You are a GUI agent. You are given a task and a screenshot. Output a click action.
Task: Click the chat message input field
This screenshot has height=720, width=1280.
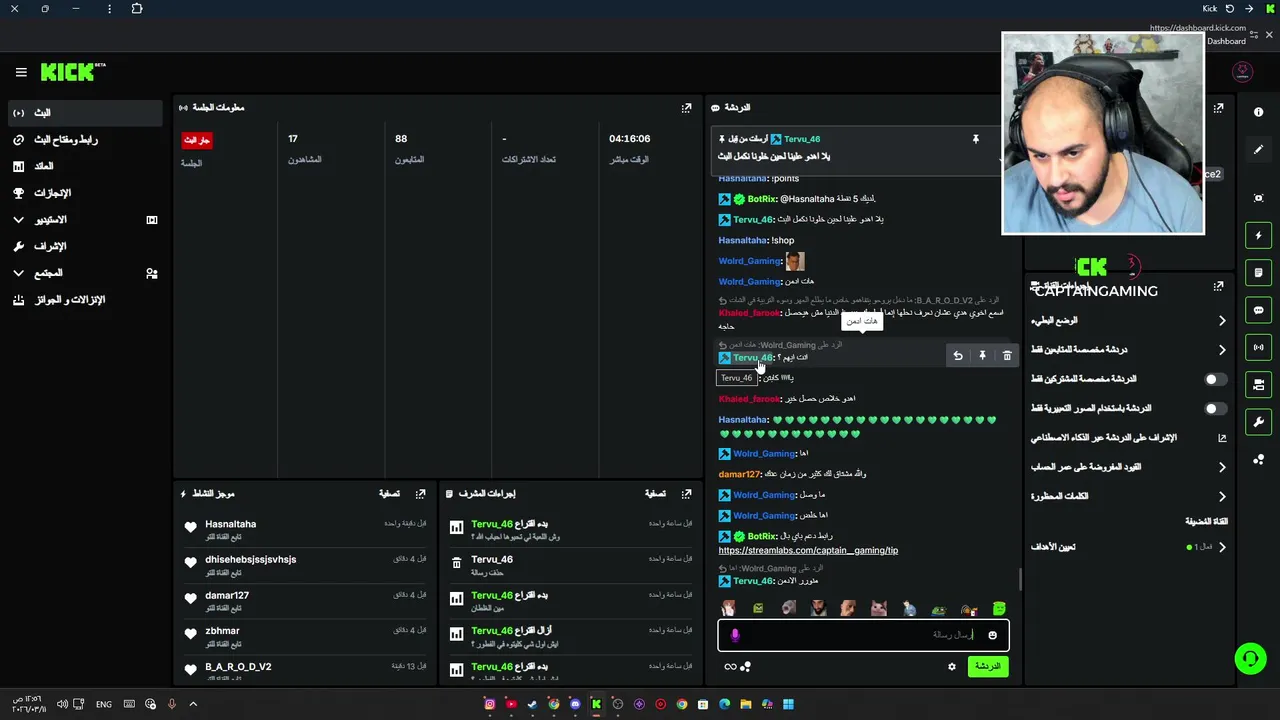tap(863, 635)
